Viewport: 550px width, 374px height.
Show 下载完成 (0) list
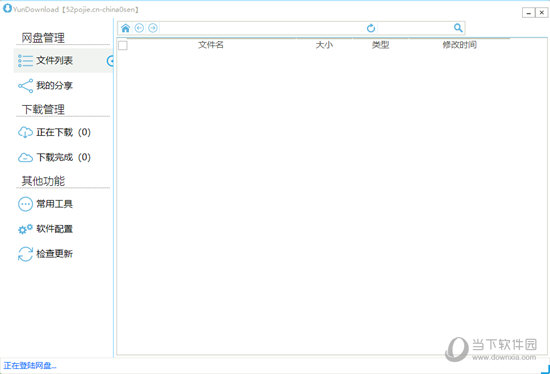63,158
